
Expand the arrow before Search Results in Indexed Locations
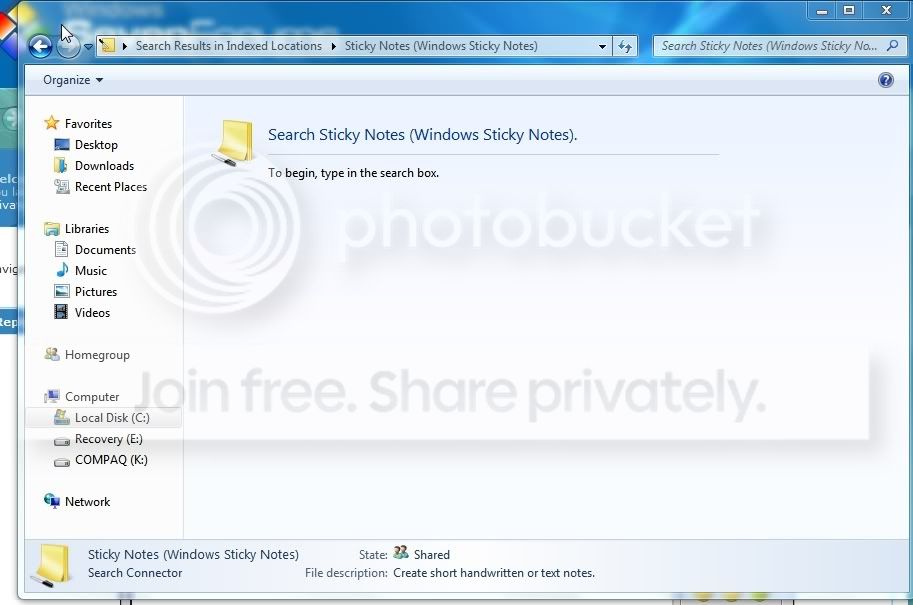pyautogui.click(x=124, y=46)
